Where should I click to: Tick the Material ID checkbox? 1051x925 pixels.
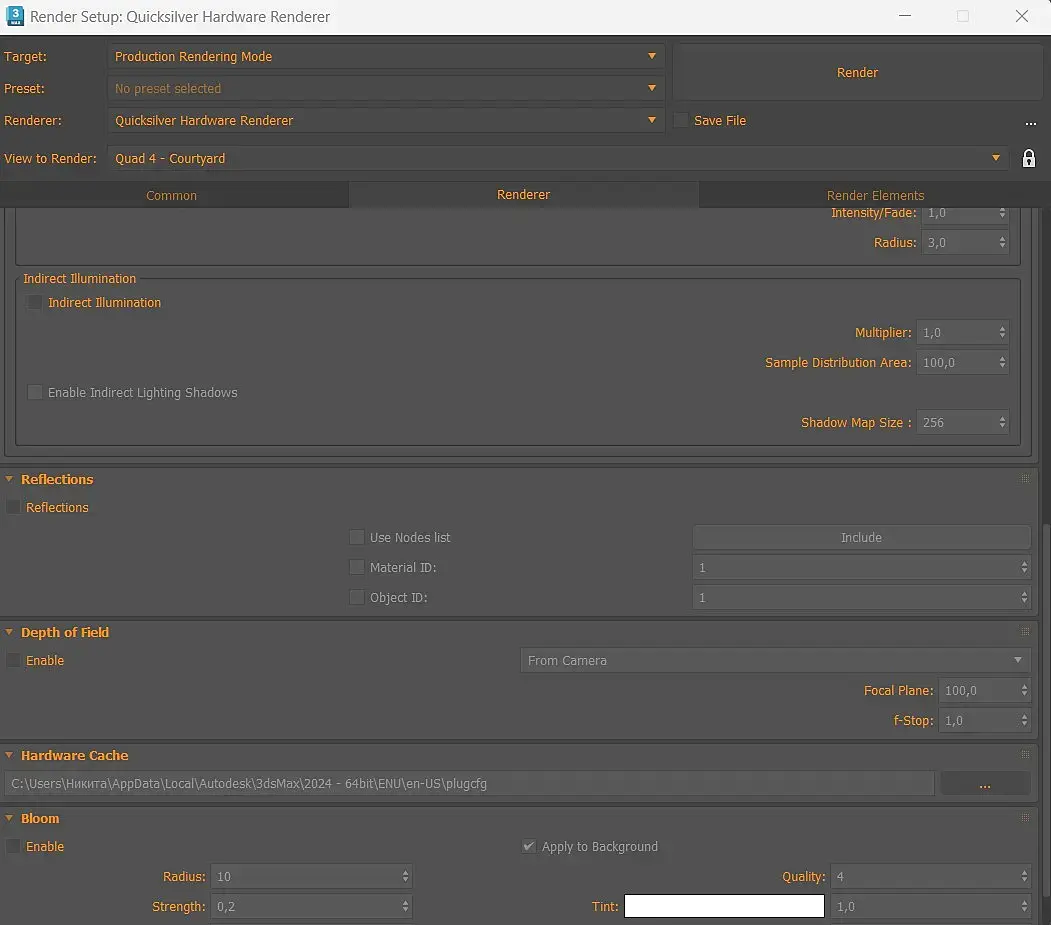357,567
